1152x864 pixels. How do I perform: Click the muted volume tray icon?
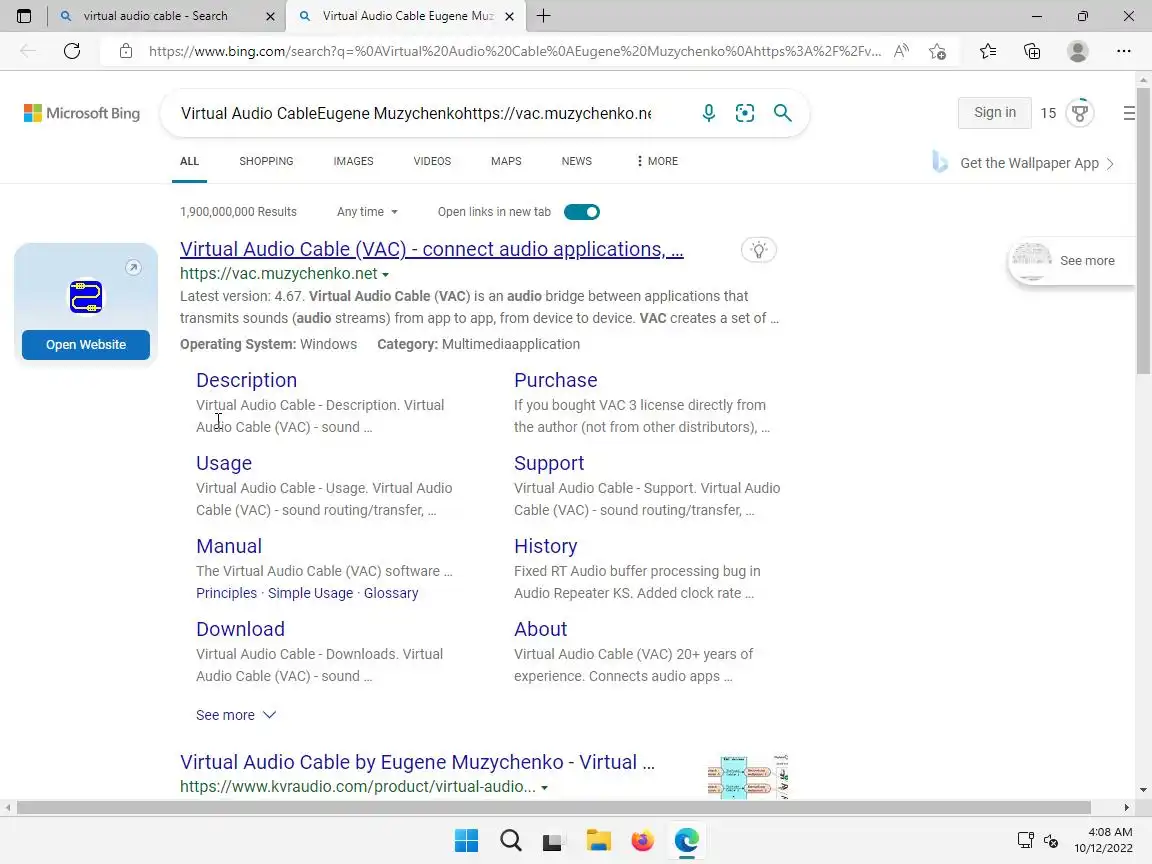point(1051,840)
